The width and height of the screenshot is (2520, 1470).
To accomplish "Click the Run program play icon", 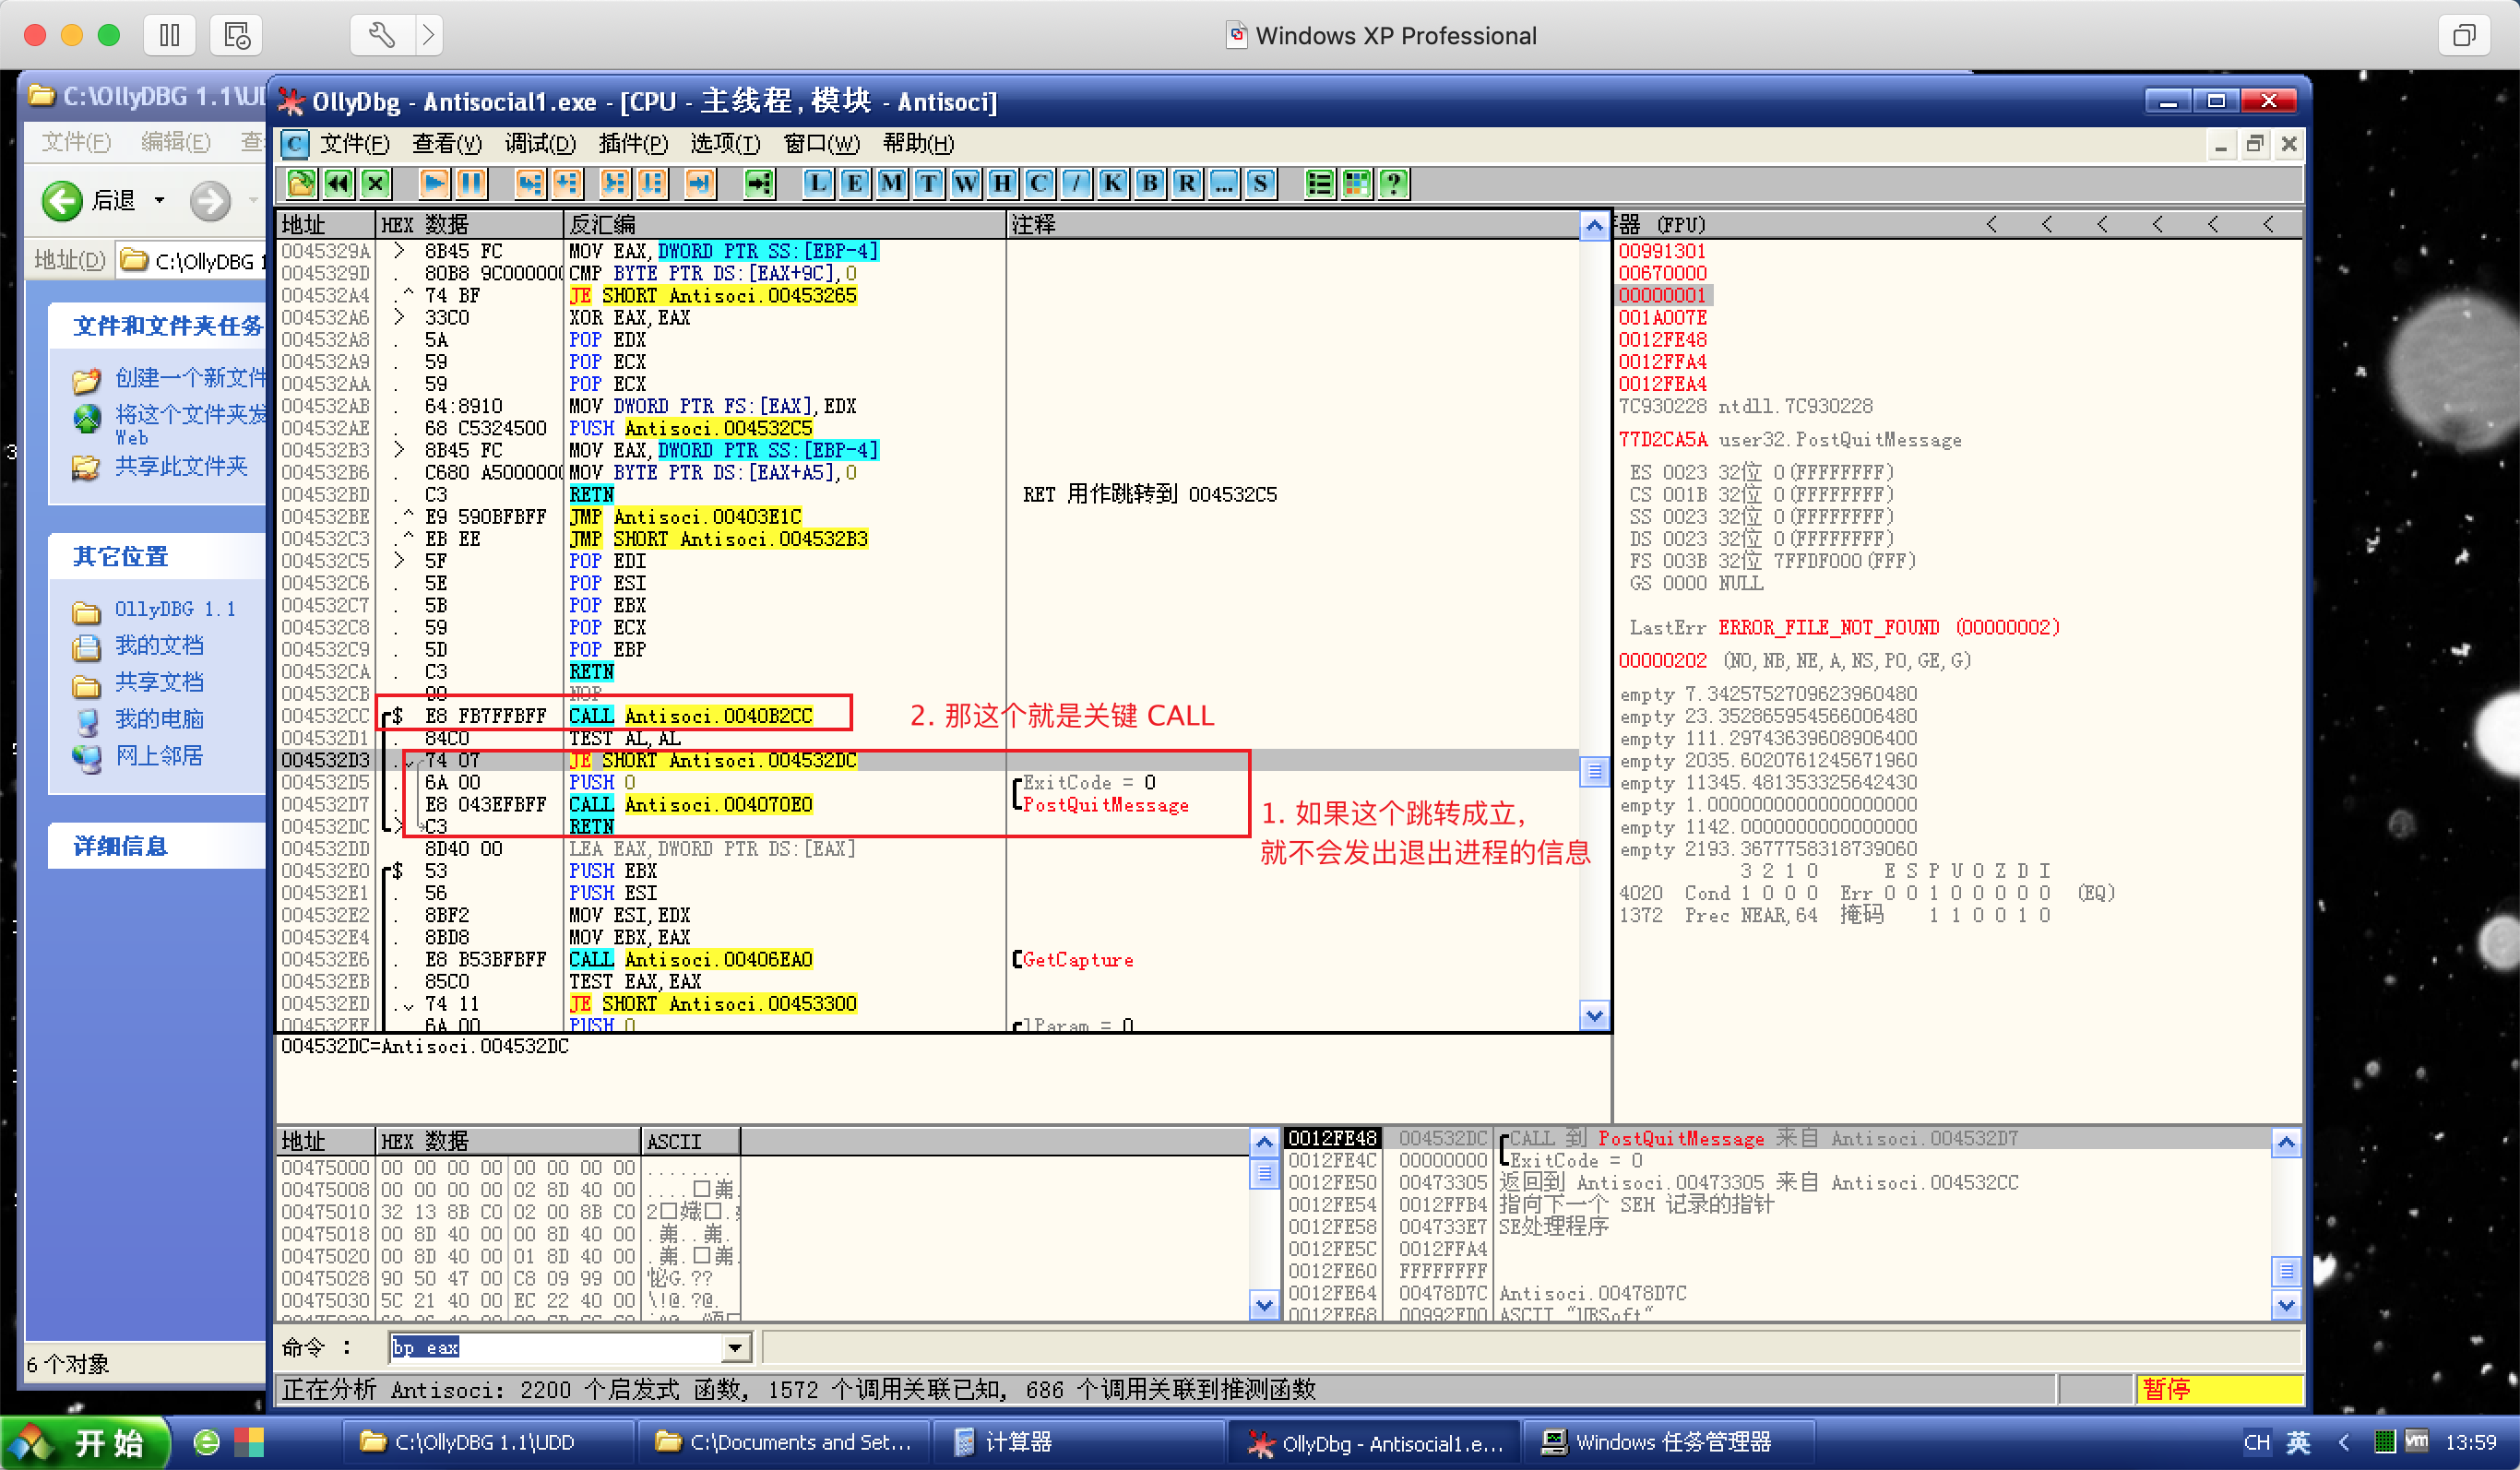I will point(434,183).
